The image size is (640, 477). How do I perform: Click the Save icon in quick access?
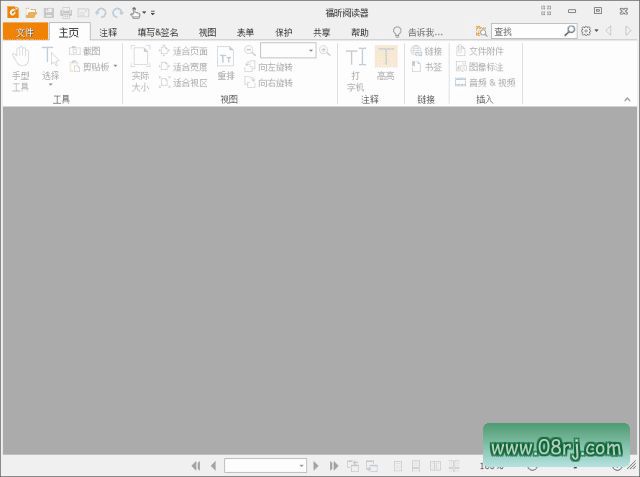click(49, 13)
